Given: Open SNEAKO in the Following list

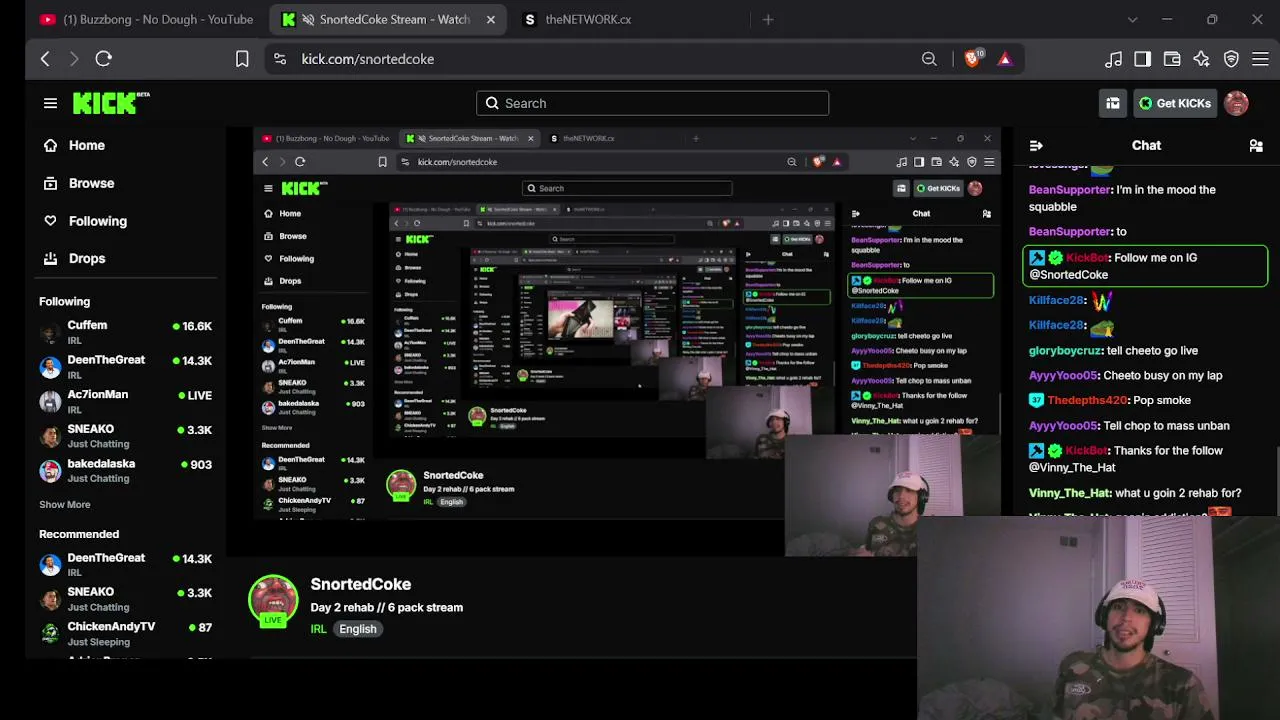Looking at the screenshot, I should [126, 436].
